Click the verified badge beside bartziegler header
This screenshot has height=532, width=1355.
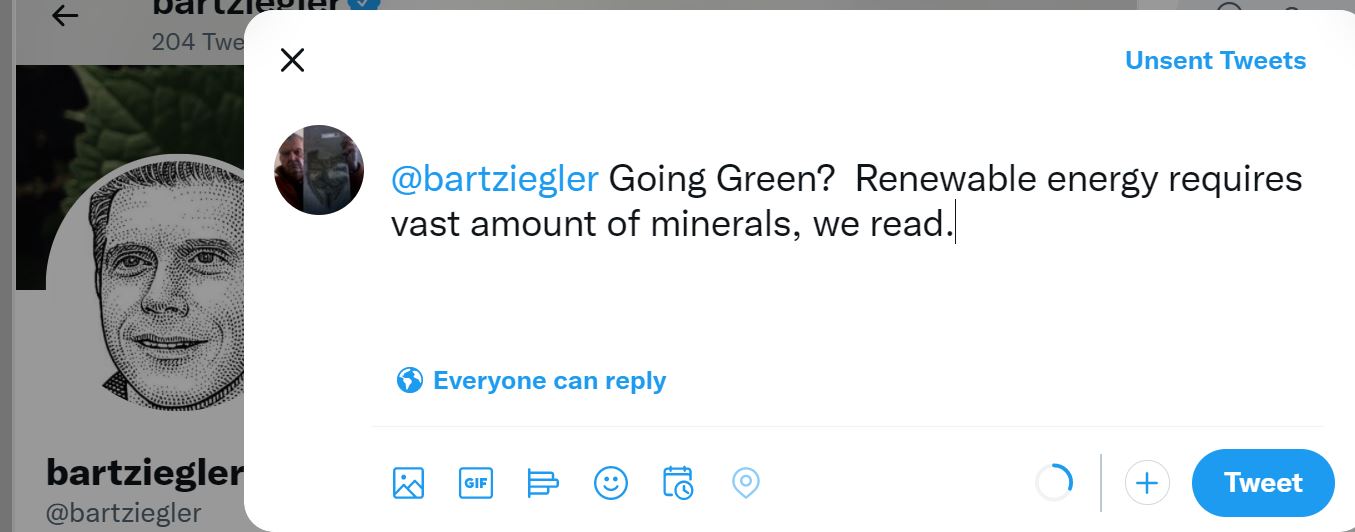[x=365, y=6]
